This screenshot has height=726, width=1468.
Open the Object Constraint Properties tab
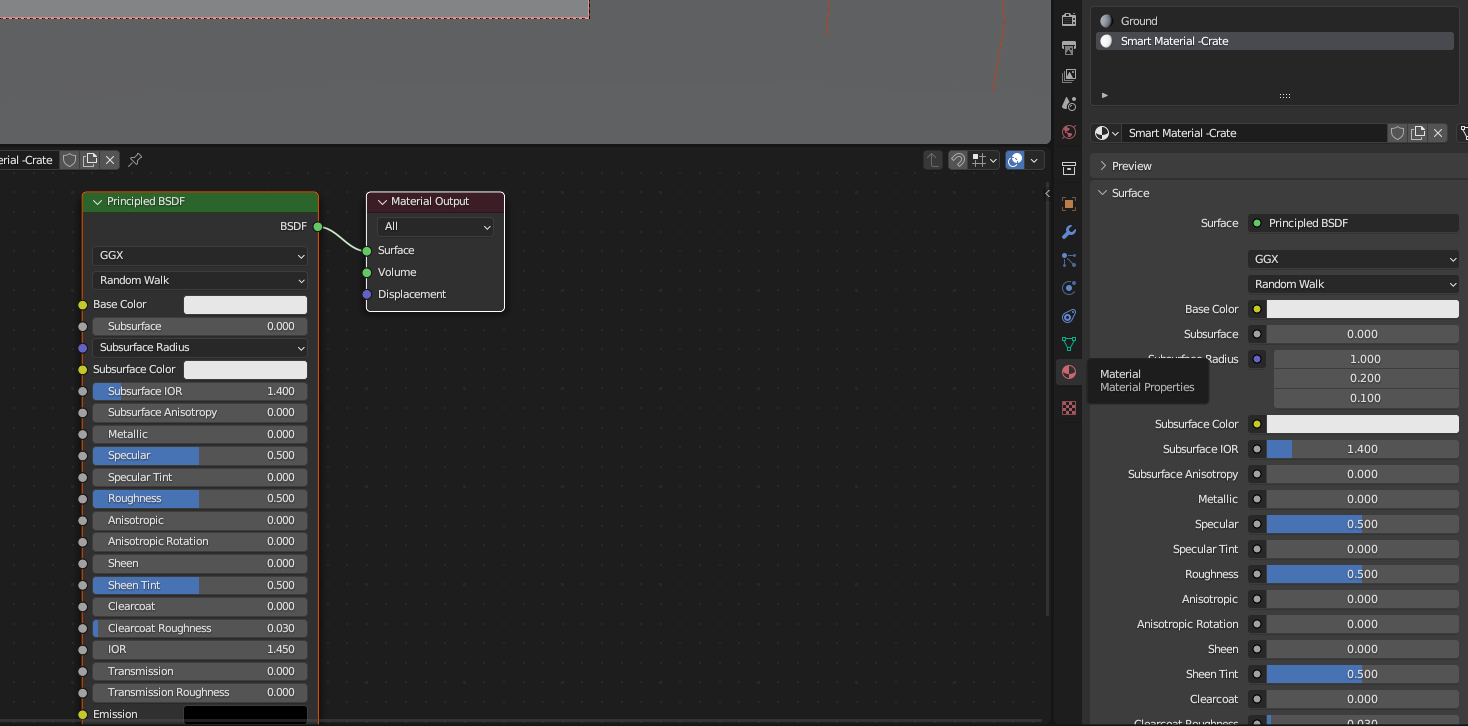point(1069,316)
